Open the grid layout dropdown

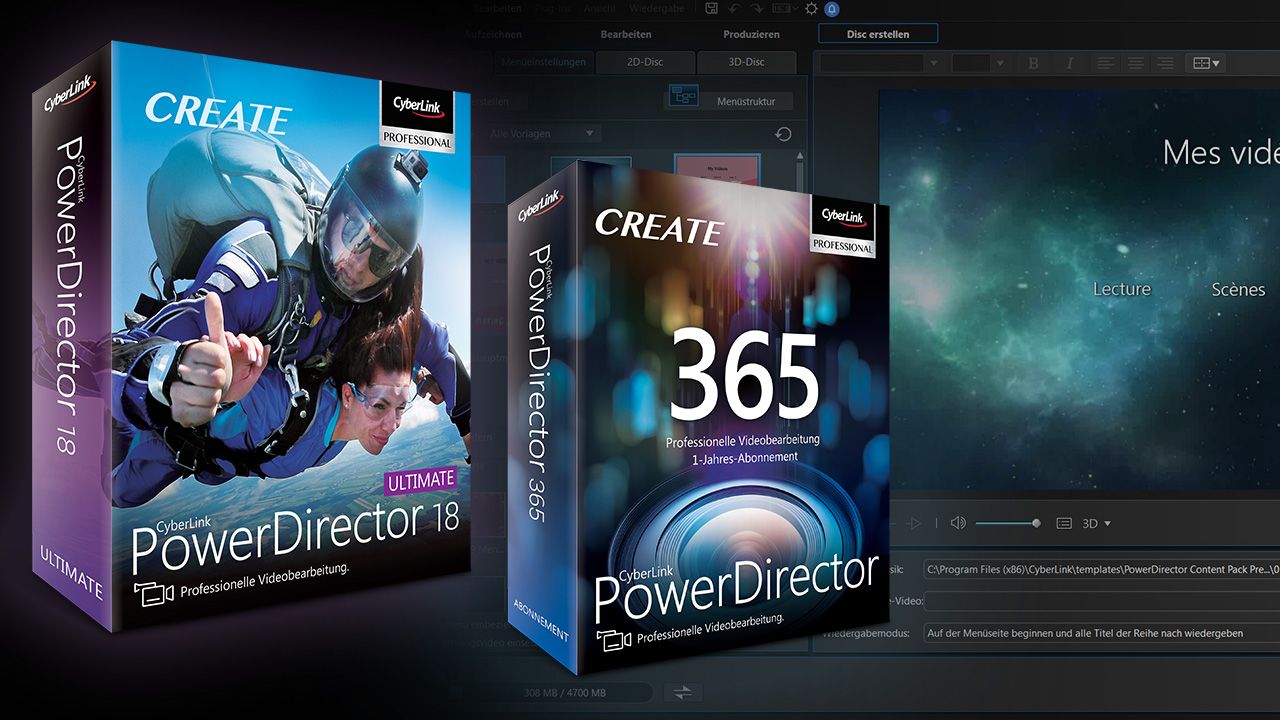pos(1204,63)
